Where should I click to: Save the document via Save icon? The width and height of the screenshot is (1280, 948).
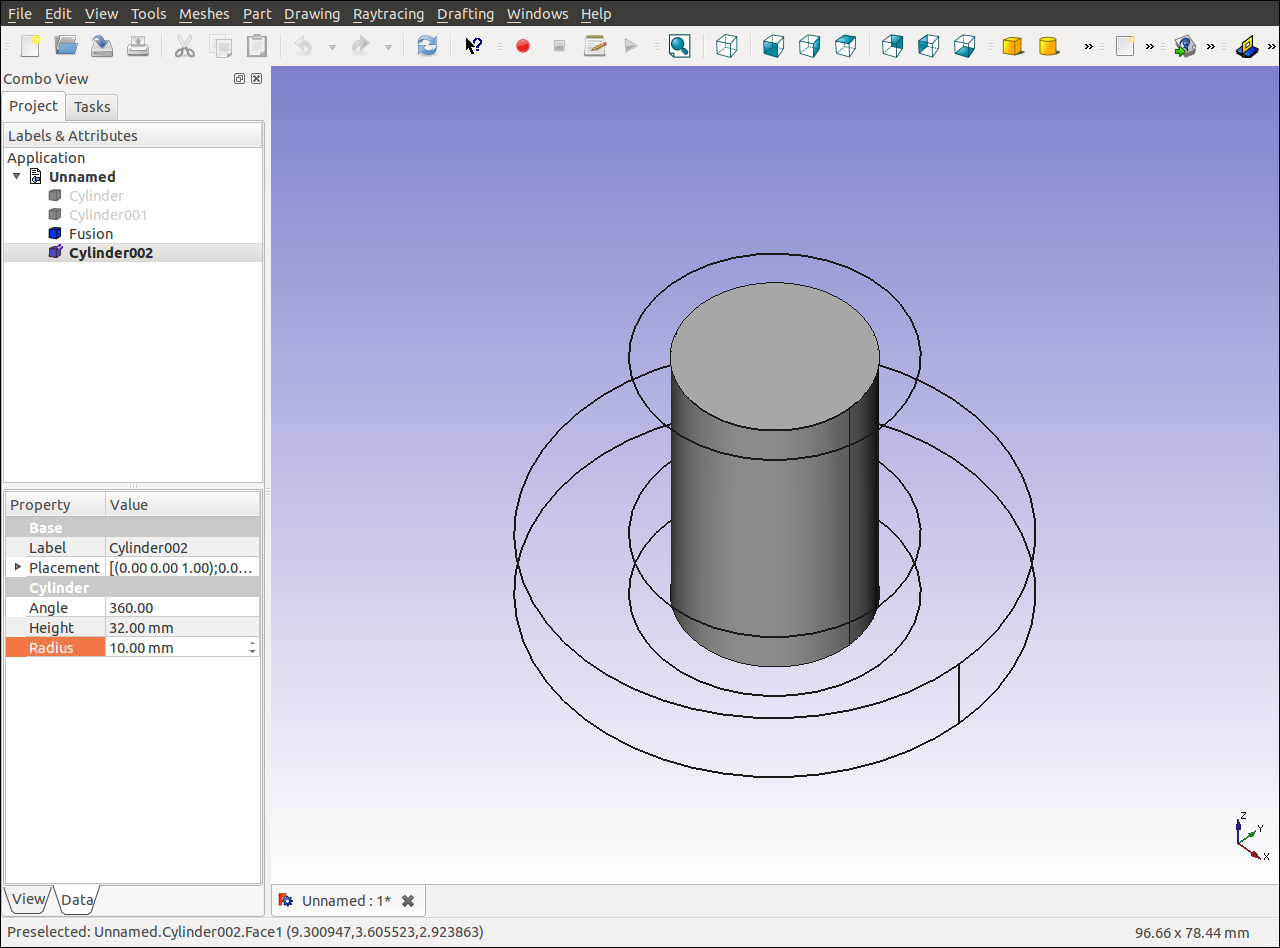point(102,46)
